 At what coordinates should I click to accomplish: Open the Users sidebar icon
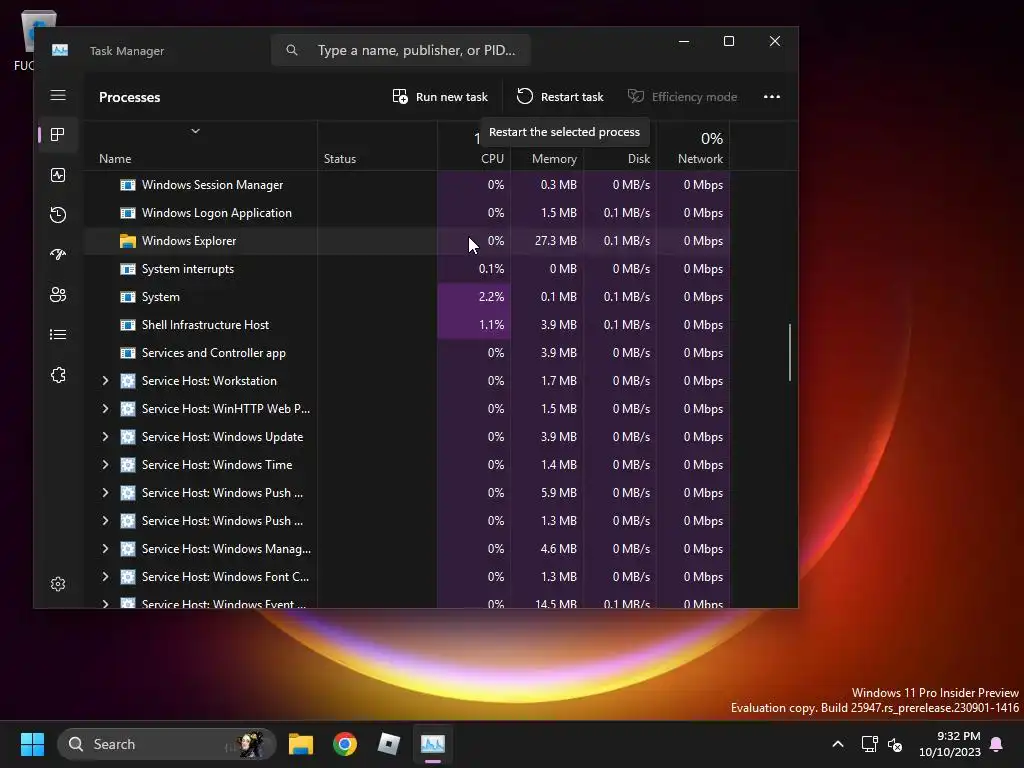pos(58,295)
